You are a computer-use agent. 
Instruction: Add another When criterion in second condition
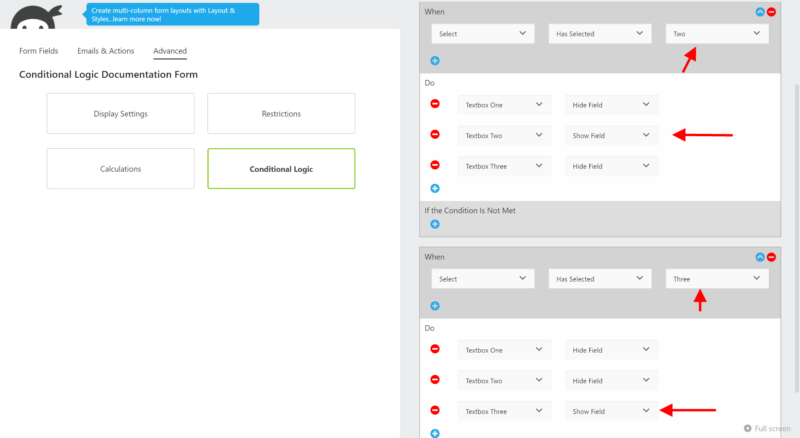(x=435, y=306)
